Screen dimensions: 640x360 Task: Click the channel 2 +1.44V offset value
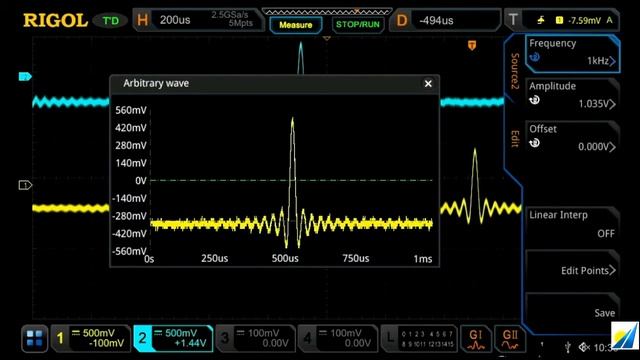pyautogui.click(x=190, y=344)
